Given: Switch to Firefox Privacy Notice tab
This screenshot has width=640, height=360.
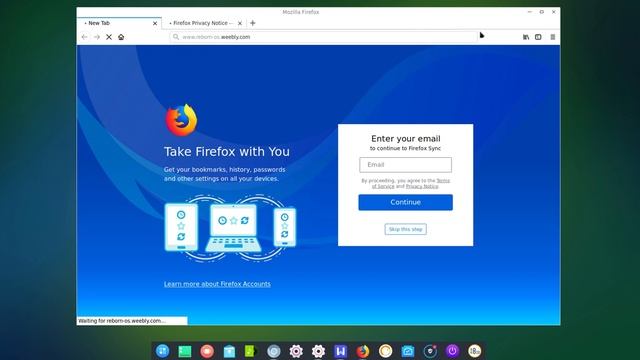Looking at the screenshot, I should click(205, 23).
